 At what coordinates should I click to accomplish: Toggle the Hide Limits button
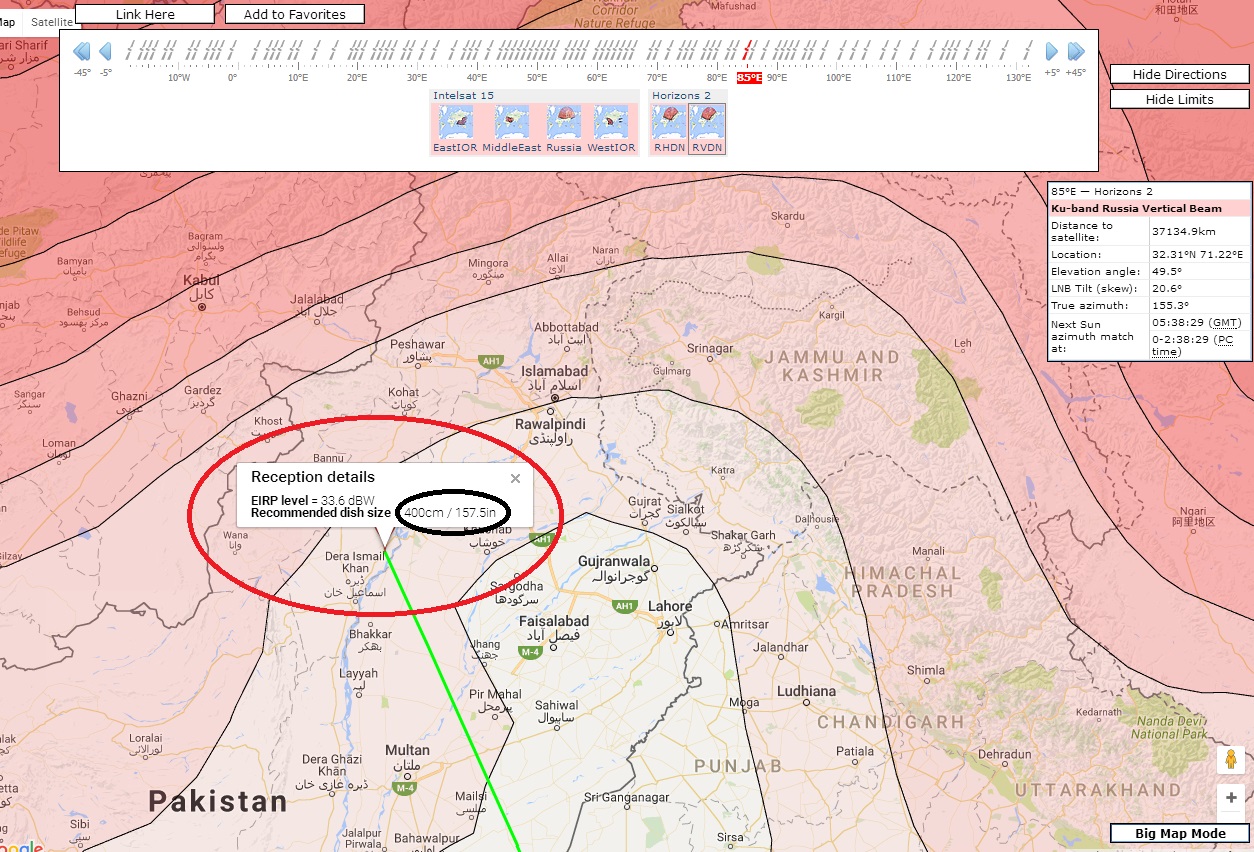1179,99
